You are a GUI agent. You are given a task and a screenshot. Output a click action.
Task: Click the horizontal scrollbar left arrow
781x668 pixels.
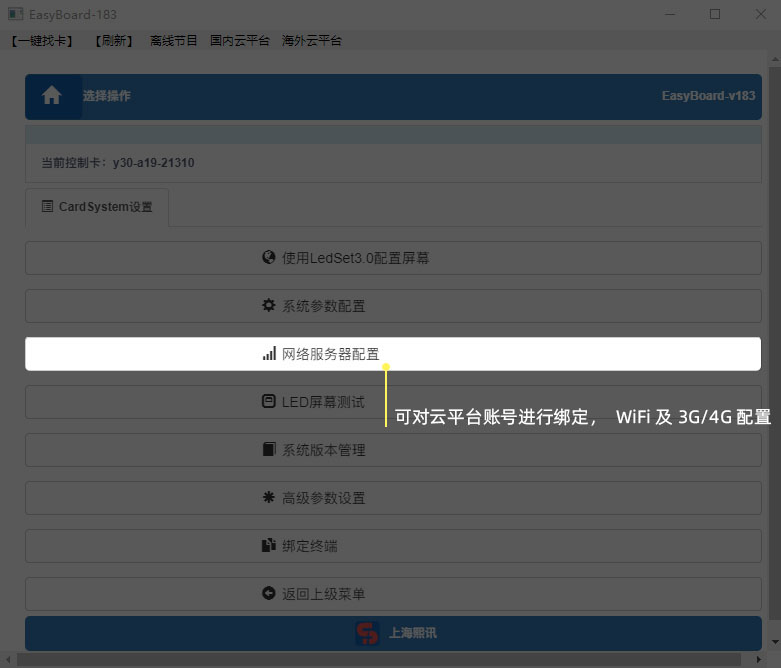(8, 660)
